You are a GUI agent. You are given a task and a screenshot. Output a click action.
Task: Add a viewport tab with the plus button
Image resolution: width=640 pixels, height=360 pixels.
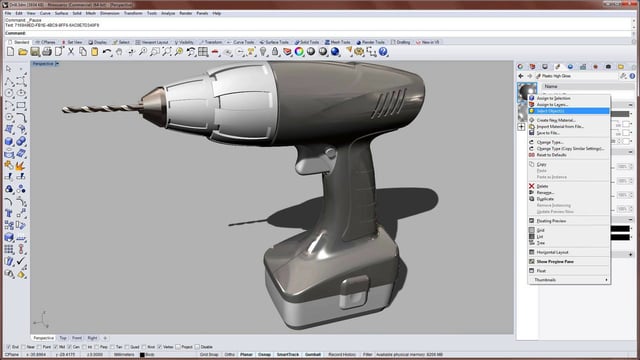tap(105, 338)
